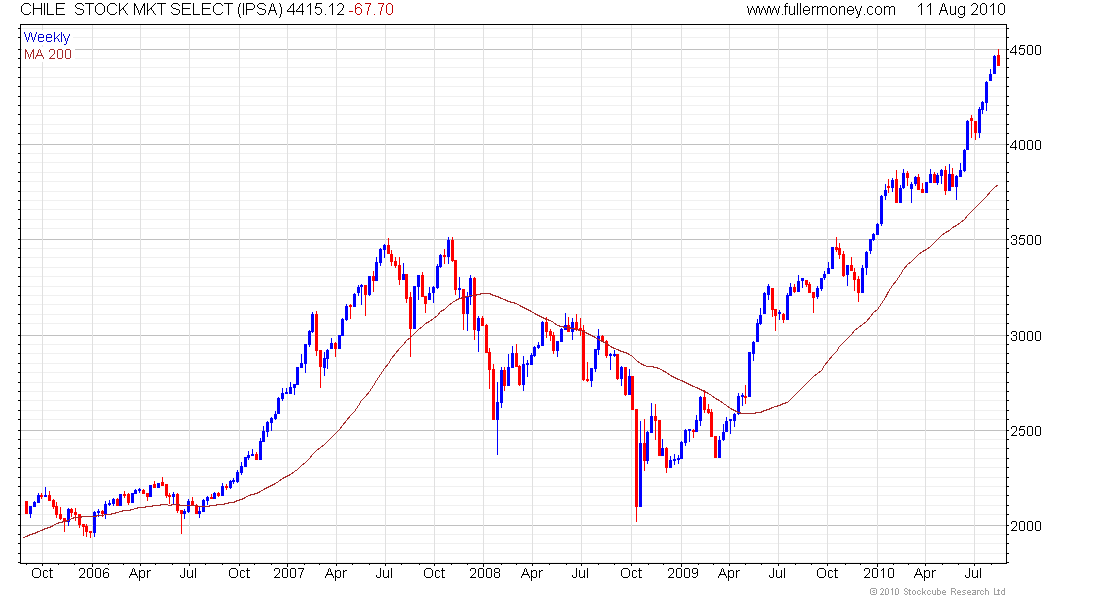Click the 4000 price axis label
Image resolution: width=1100 pixels, height=600 pixels.
pyautogui.click(x=1026, y=145)
